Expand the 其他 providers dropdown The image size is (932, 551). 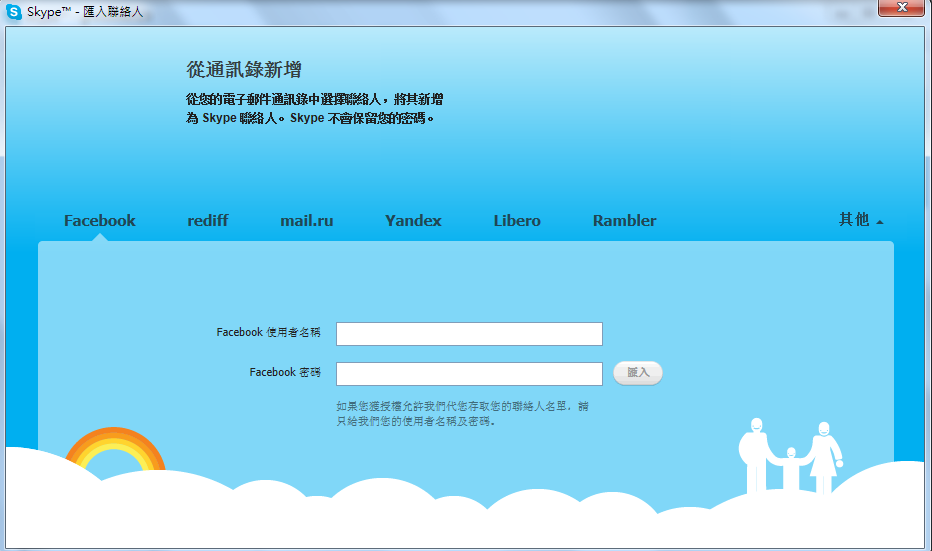[861, 220]
